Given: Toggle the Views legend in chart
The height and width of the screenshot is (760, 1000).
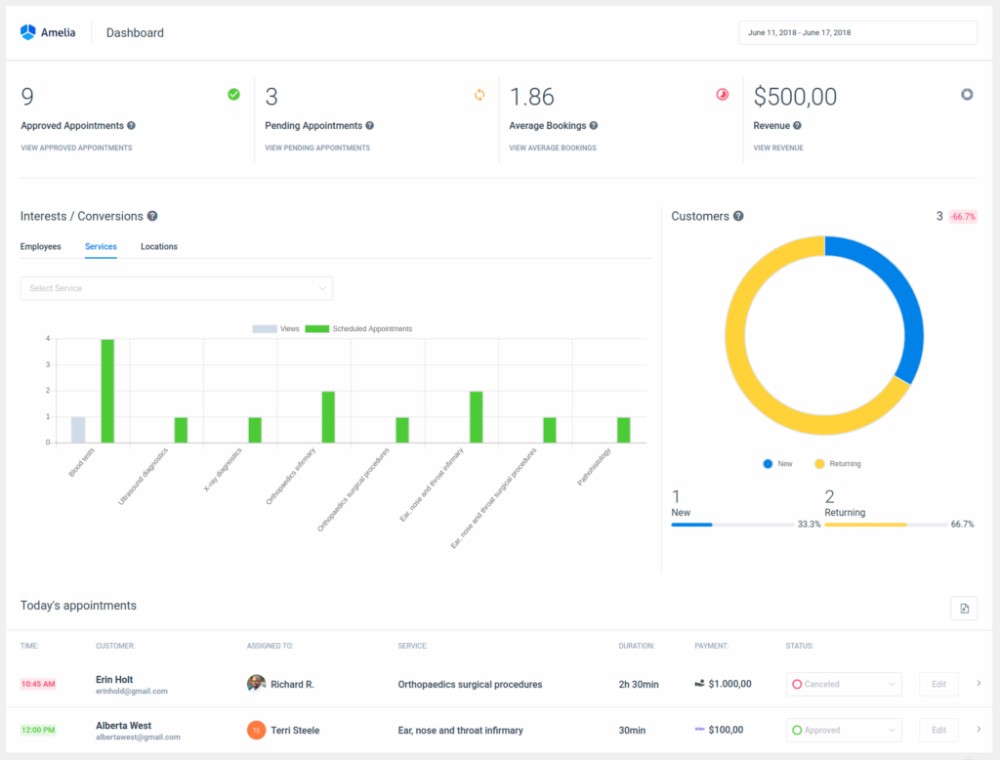Looking at the screenshot, I should pos(276,329).
